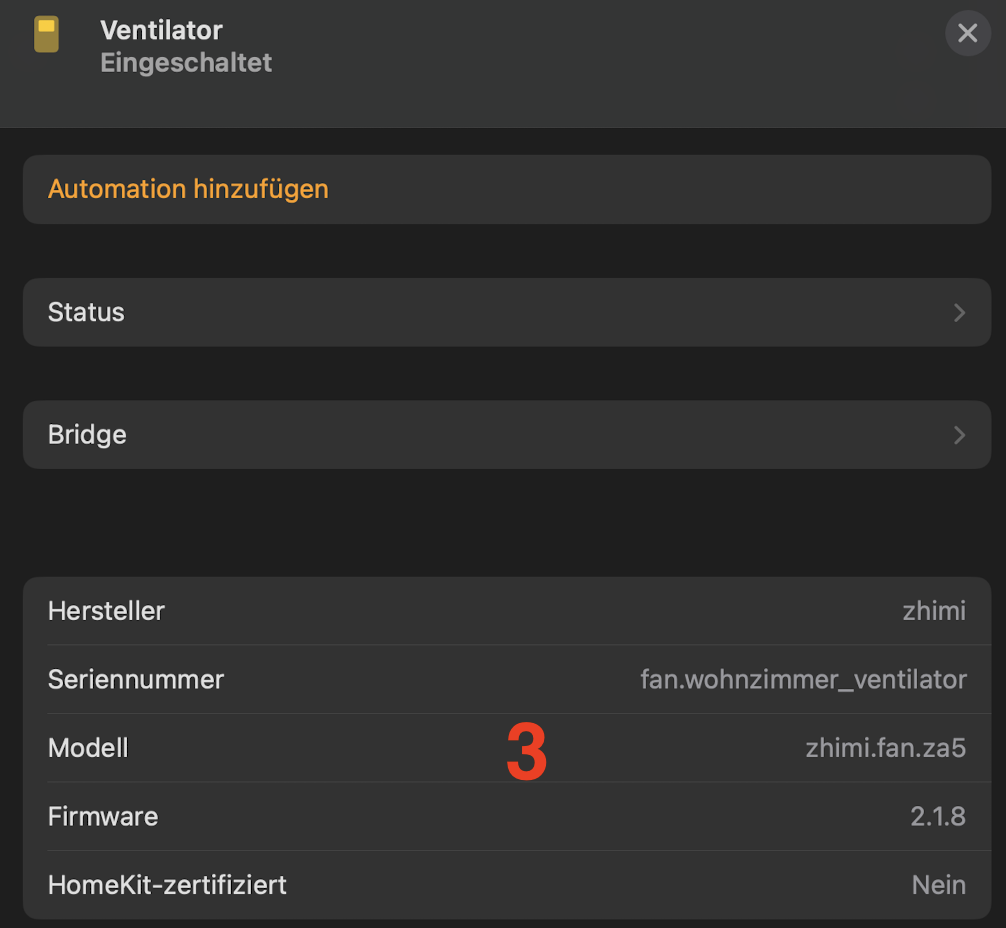The height and width of the screenshot is (928, 1006).
Task: Expand the Status section
Action: (507, 312)
